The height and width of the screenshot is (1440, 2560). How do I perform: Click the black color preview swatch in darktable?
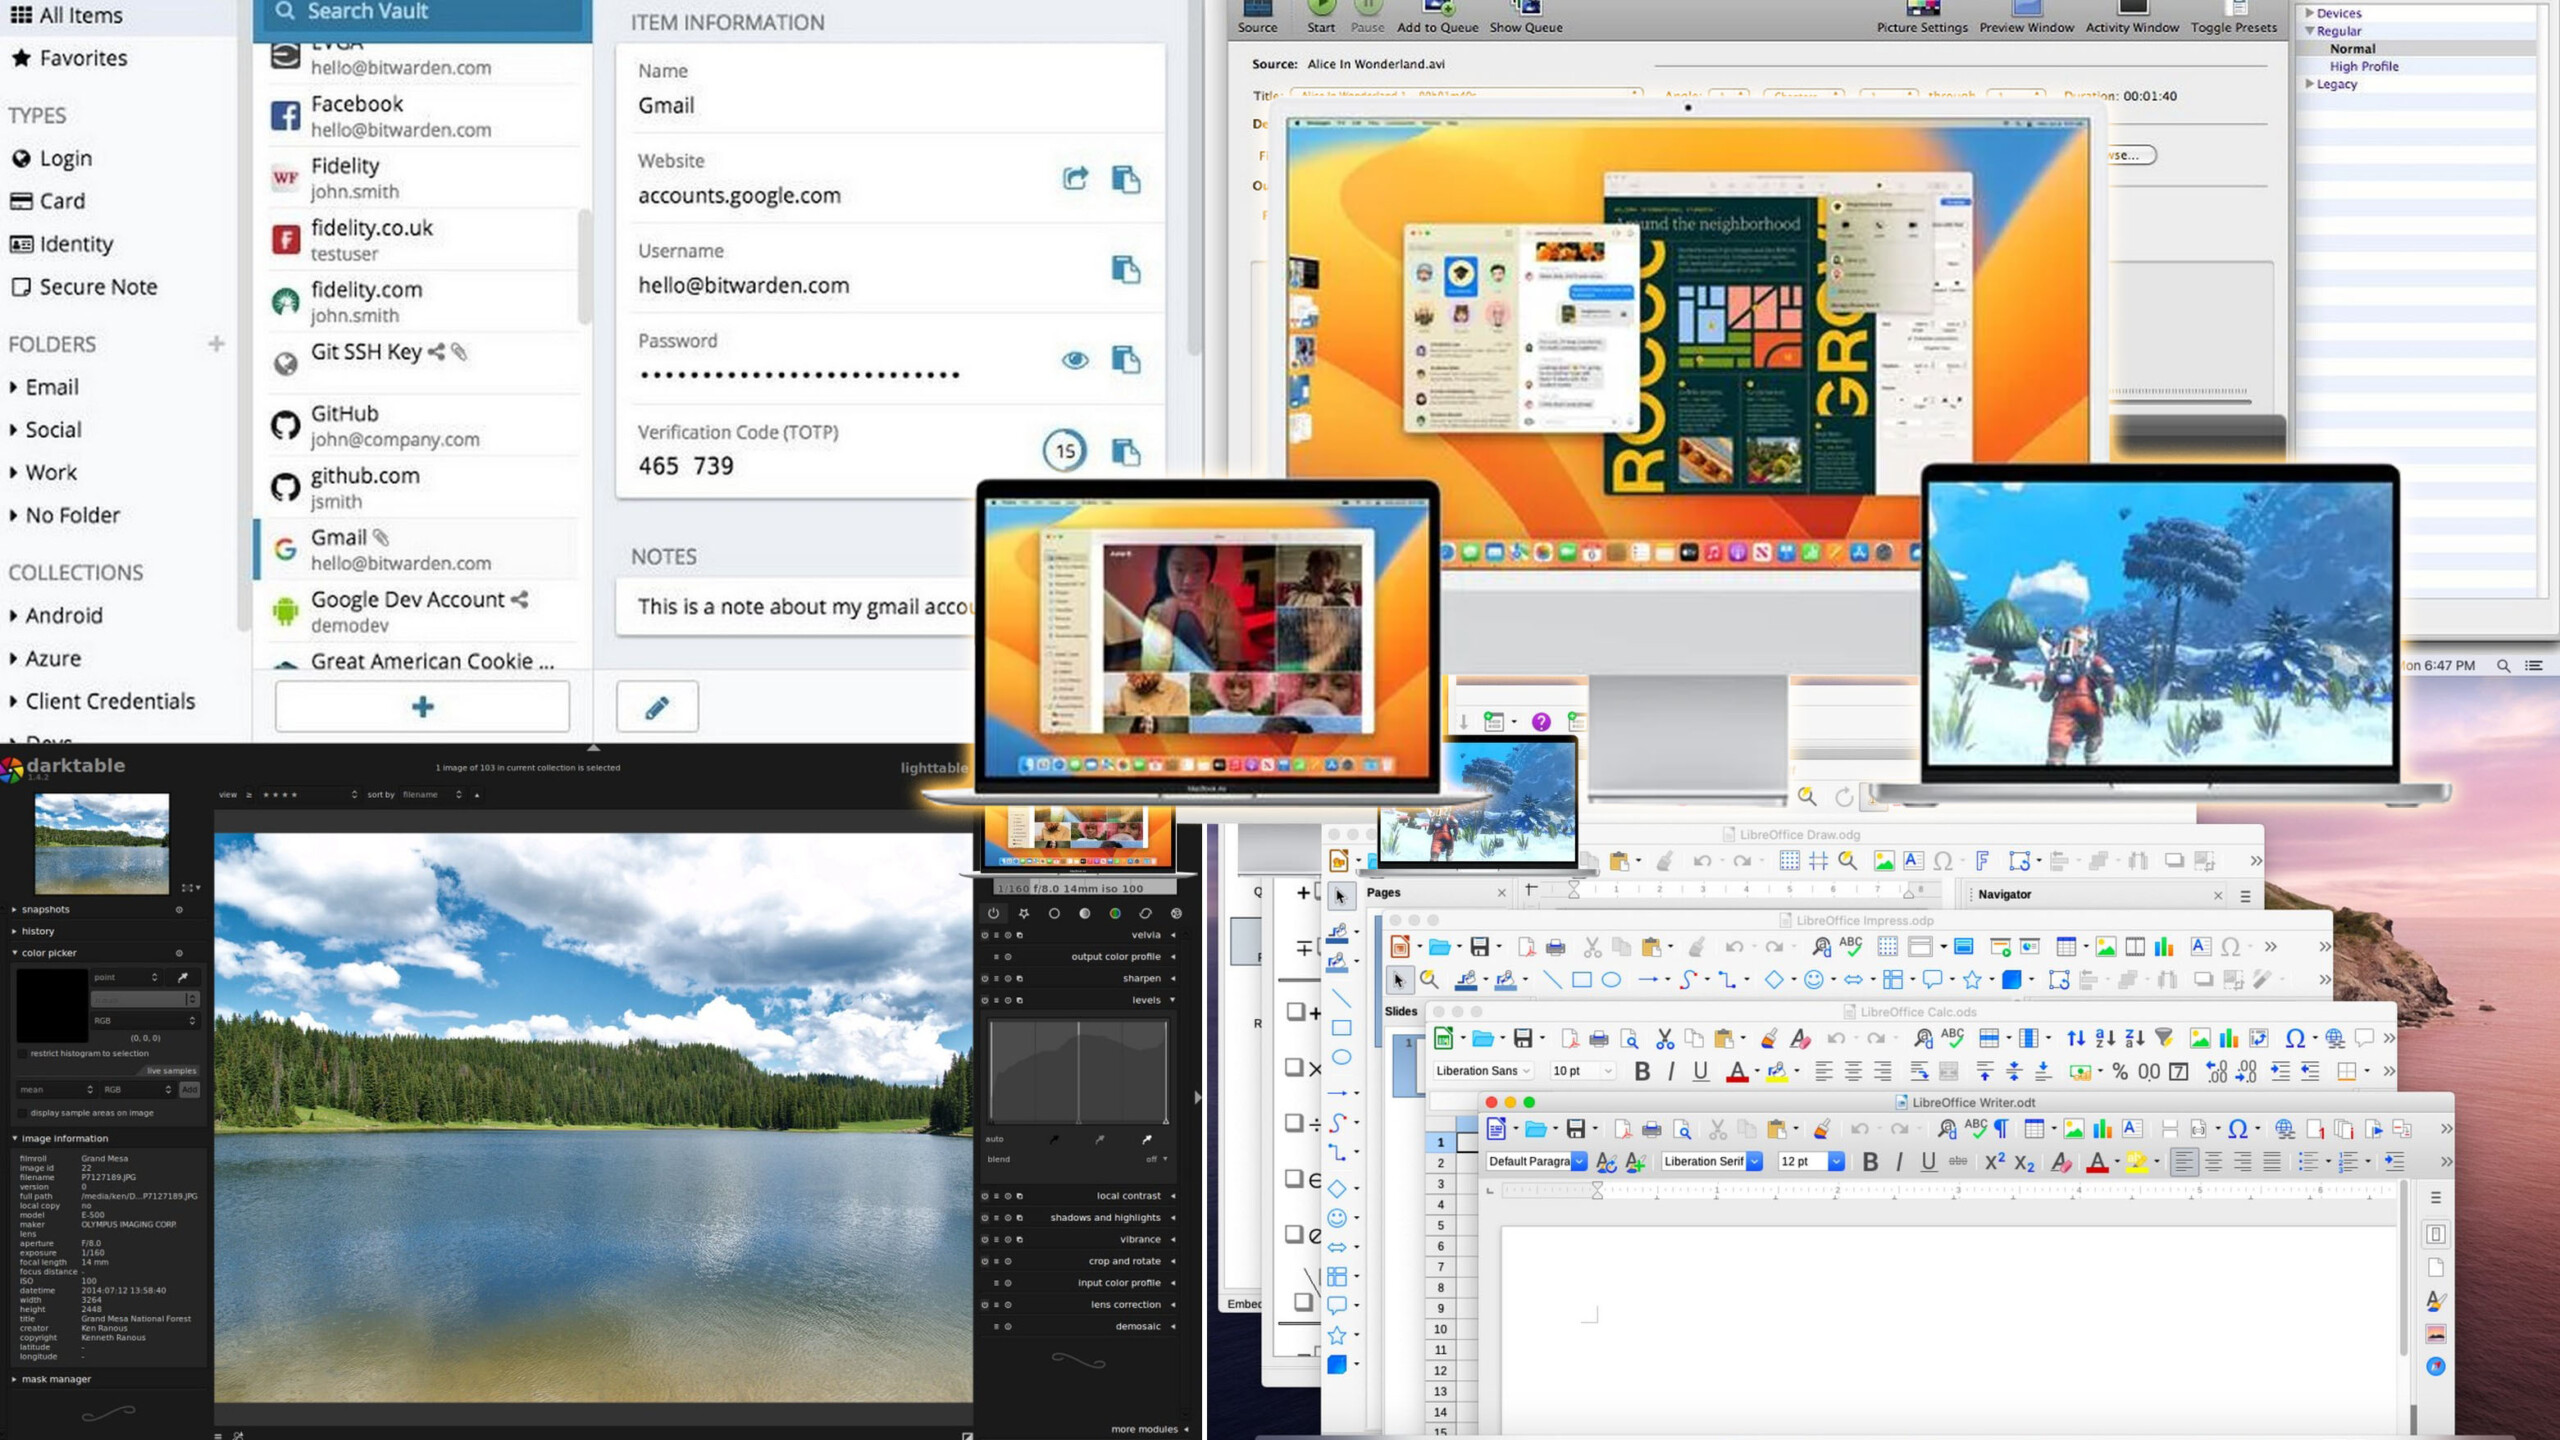pyautogui.click(x=52, y=1005)
